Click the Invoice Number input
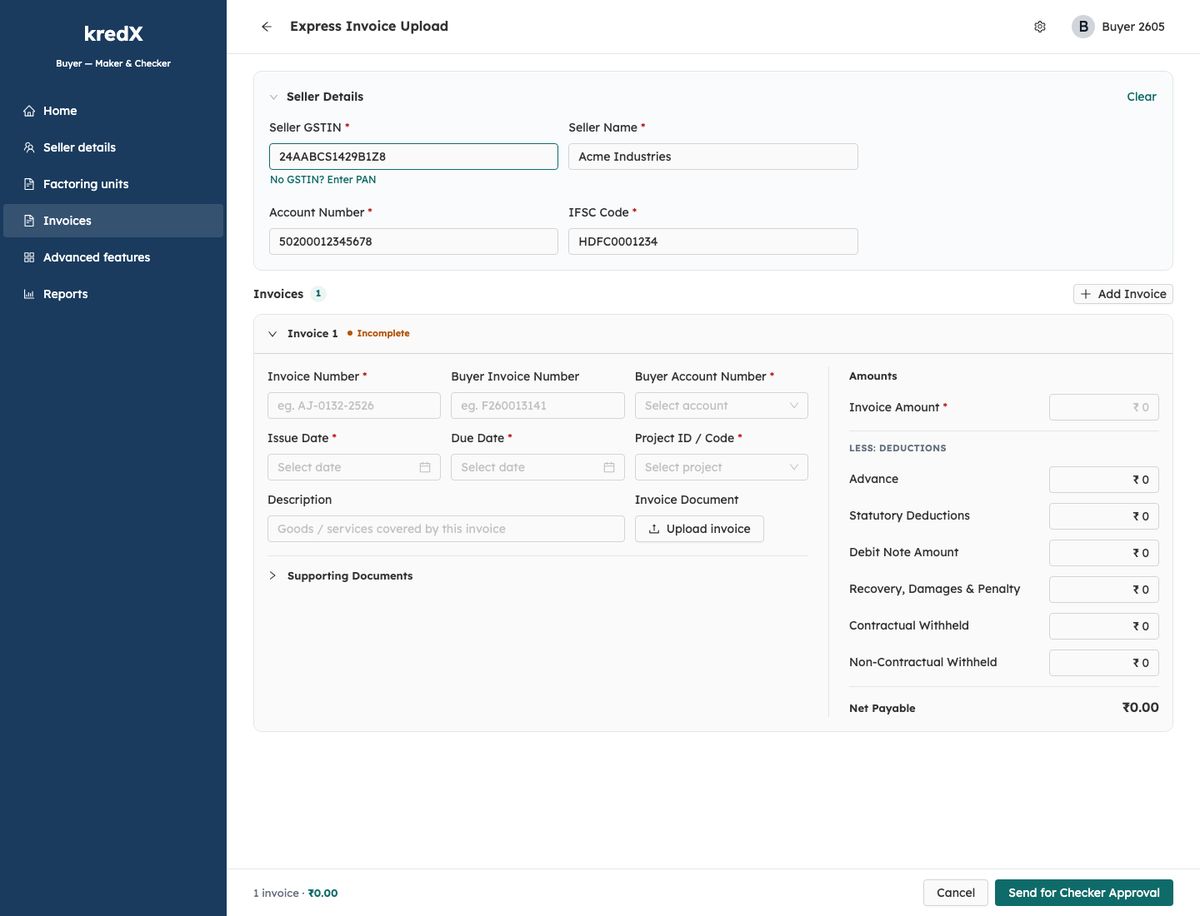Viewport: 1200px width, 916px height. pyautogui.click(x=354, y=406)
